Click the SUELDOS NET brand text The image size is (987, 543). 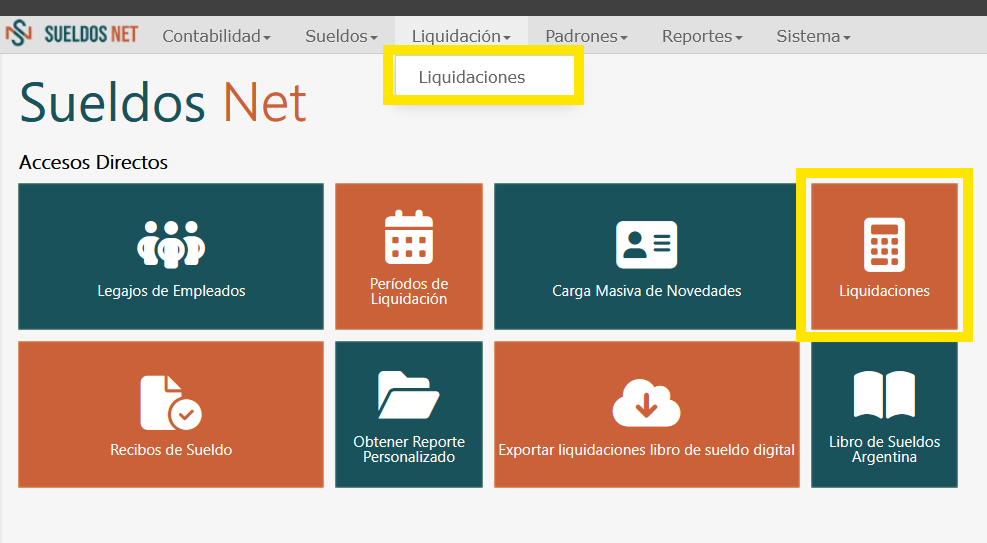91,33
